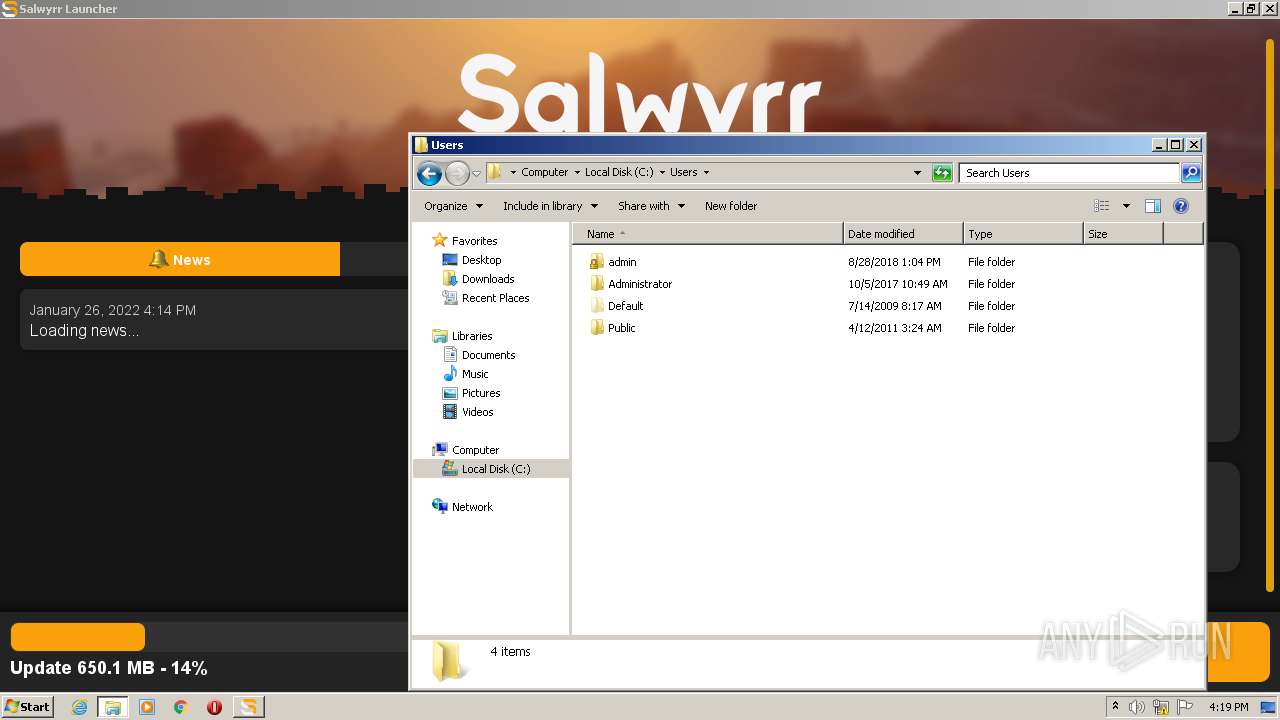
Task: Click the Action Center flag icon
Action: point(1185,707)
